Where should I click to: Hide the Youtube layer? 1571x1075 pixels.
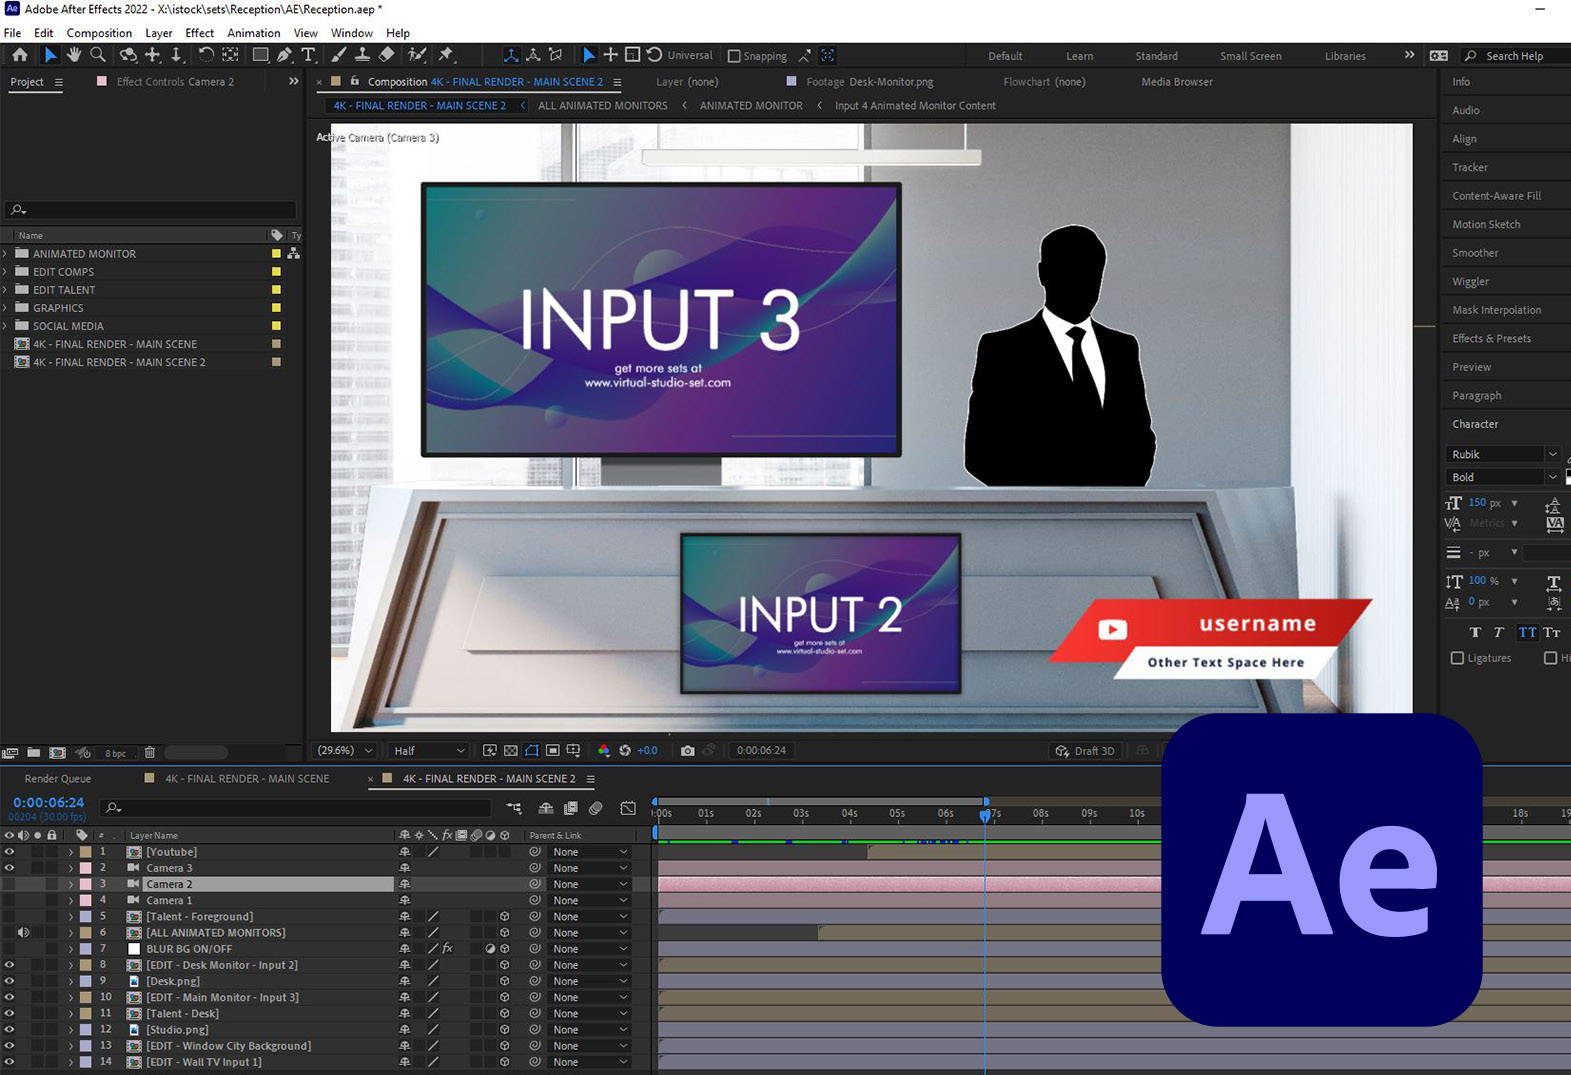9,852
